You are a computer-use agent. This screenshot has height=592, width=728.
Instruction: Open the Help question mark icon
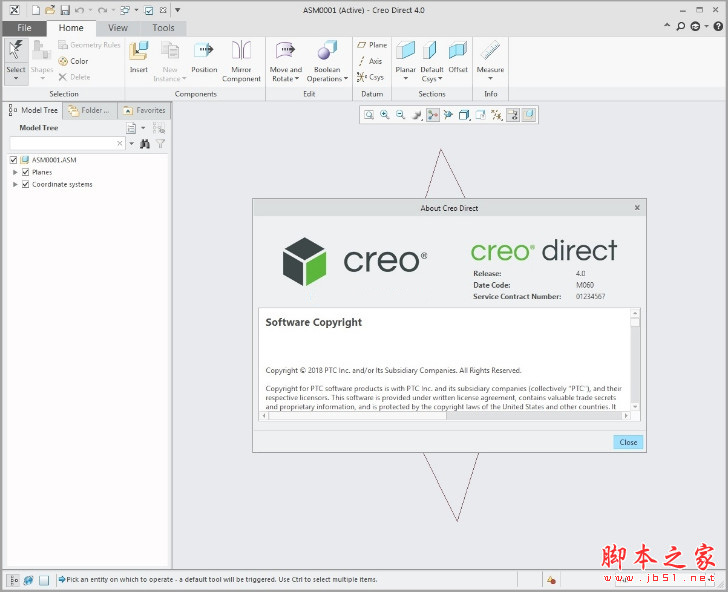point(718,26)
